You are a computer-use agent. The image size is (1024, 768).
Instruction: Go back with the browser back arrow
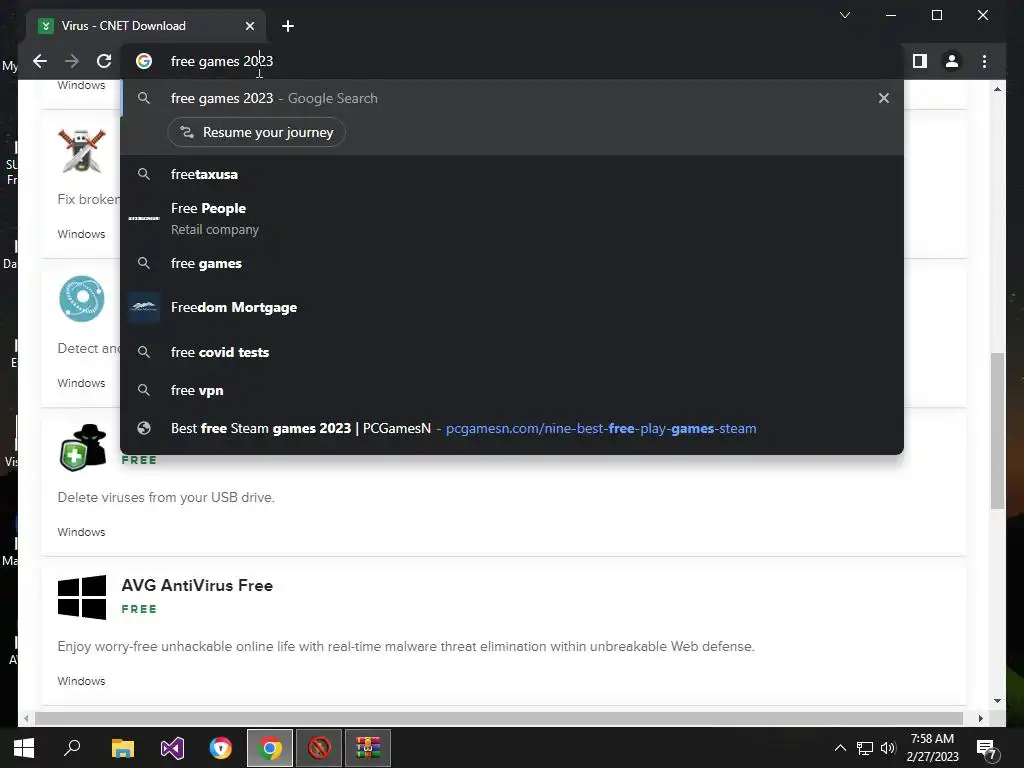[40, 61]
